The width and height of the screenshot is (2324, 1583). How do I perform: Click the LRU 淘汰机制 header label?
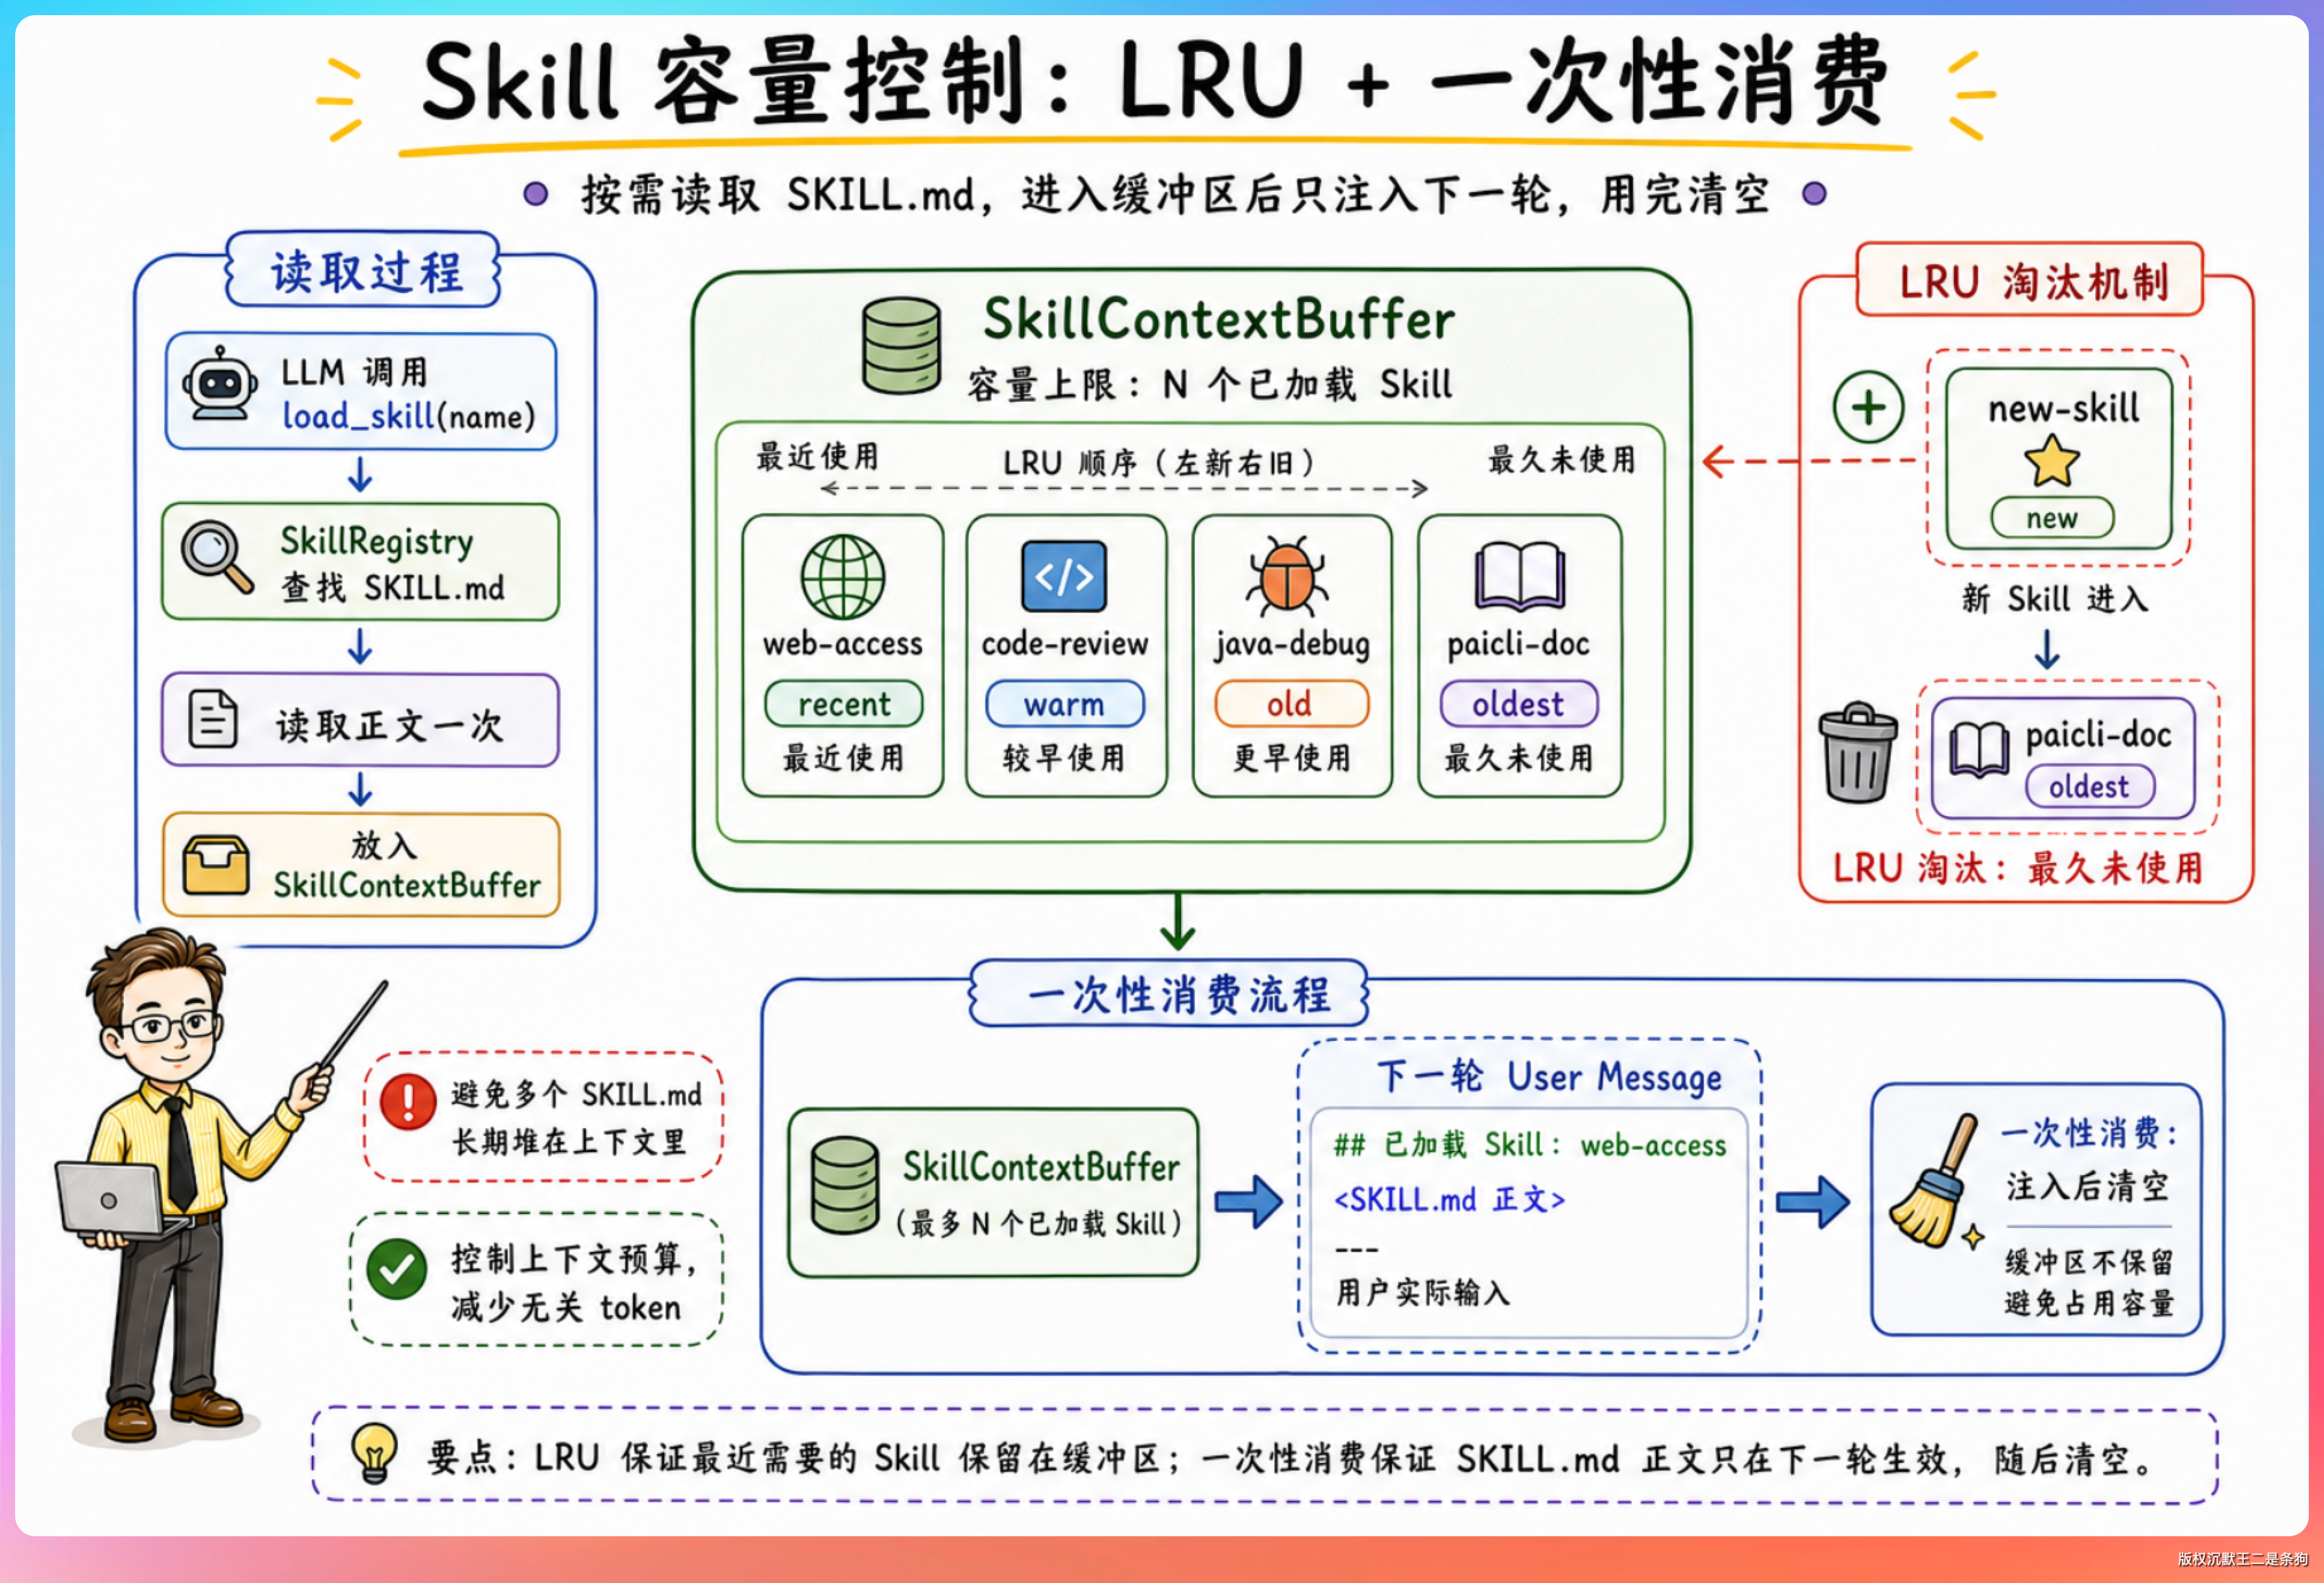(2030, 281)
